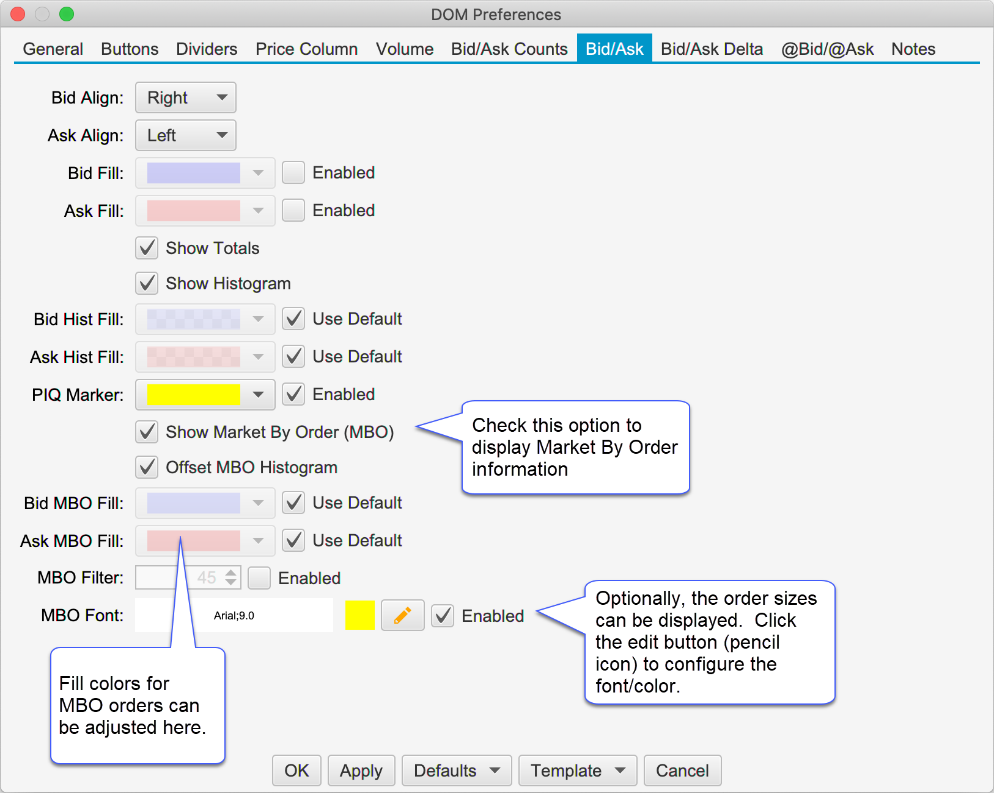Enable the Bid Fill checkbox
The height and width of the screenshot is (793, 994).
pos(293,173)
